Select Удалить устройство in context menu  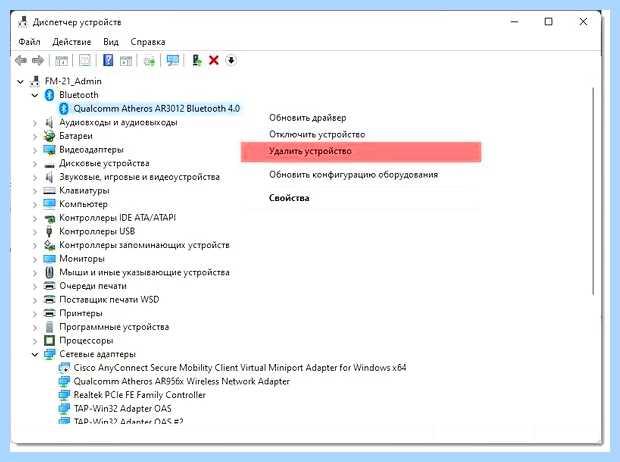(x=361, y=151)
